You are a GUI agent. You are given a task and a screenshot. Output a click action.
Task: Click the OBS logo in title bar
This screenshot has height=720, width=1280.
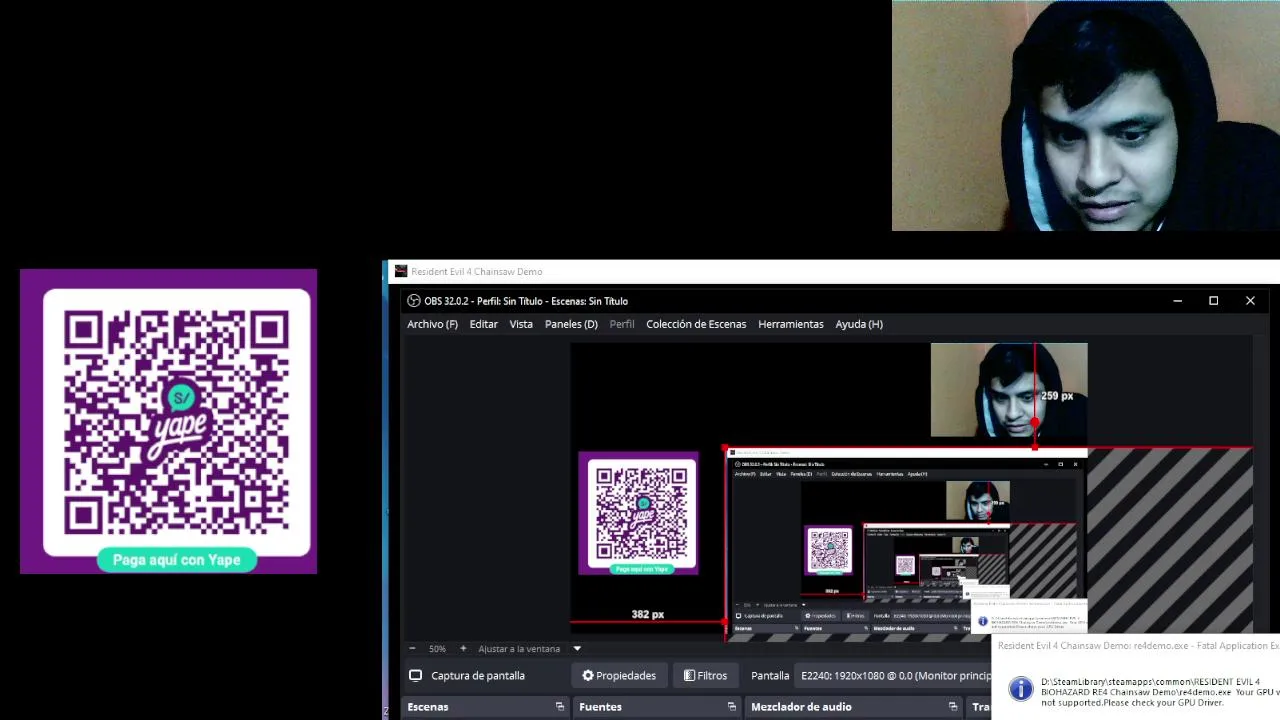[x=414, y=301]
